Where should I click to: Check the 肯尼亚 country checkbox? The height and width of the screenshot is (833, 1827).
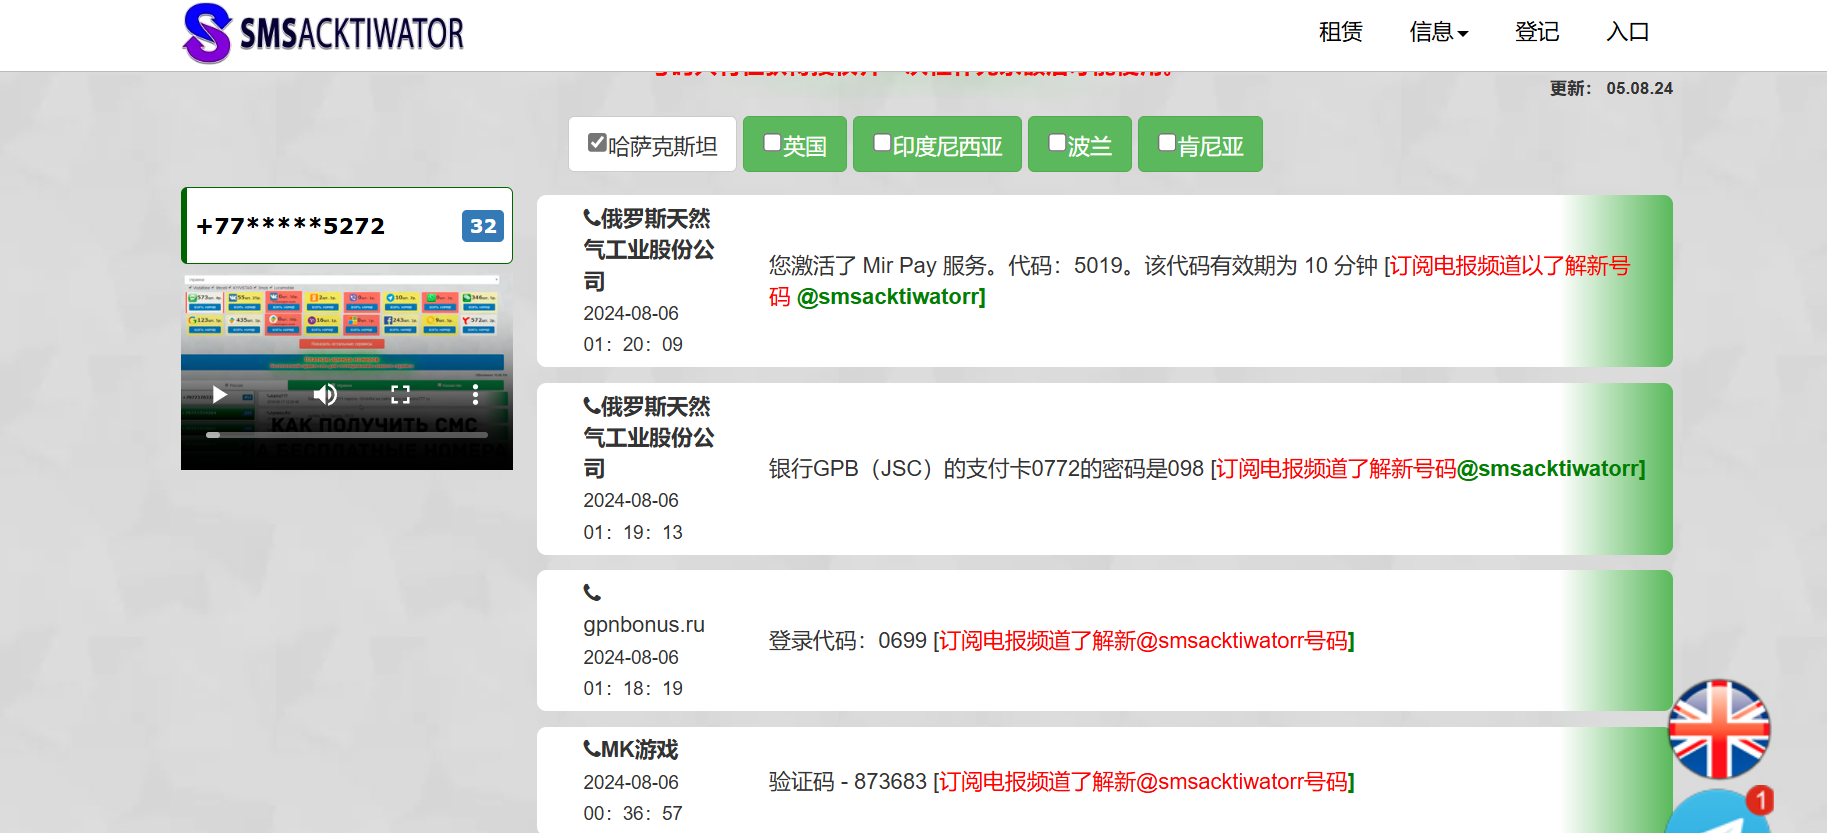tap(1167, 143)
